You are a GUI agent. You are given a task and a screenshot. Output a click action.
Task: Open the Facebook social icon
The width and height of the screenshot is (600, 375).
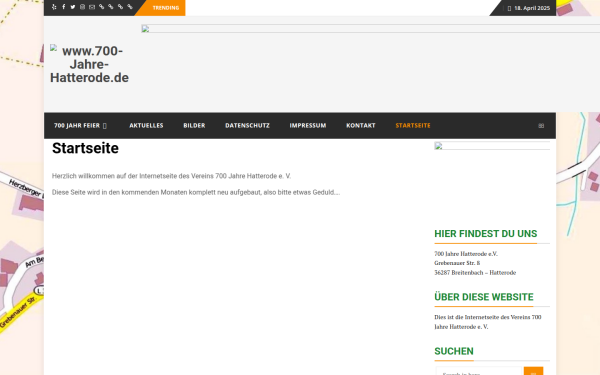tap(64, 7)
